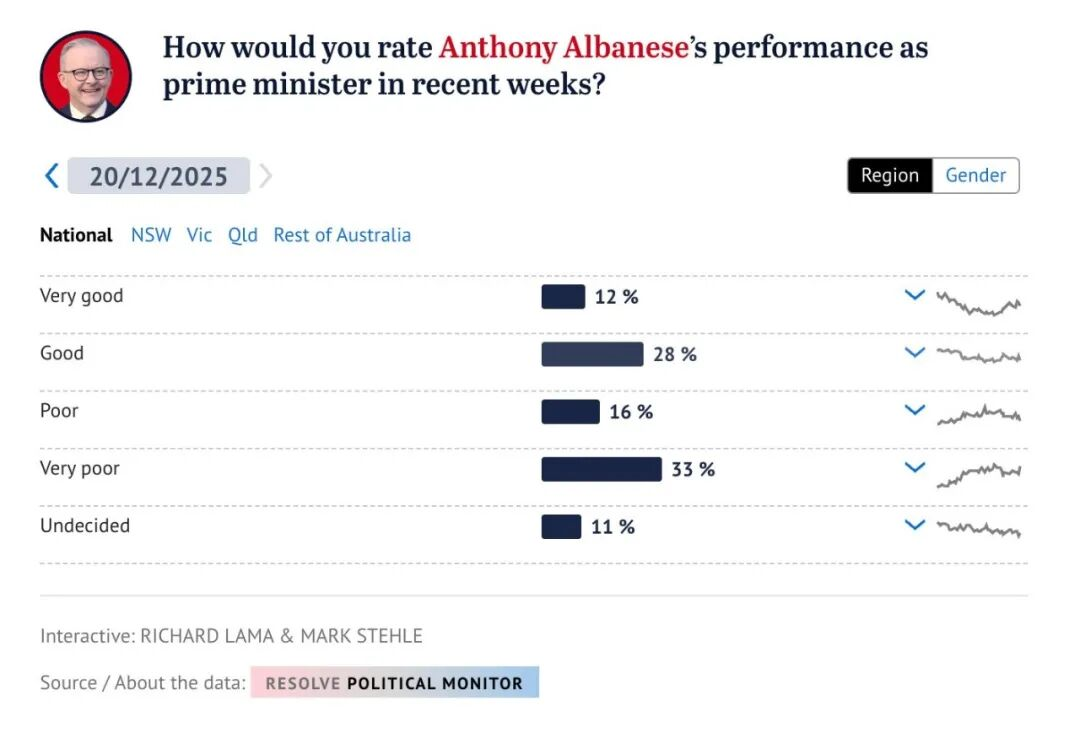Viewport: 1080px width, 733px height.
Task: Select the Vic region tab
Action: pyautogui.click(x=199, y=235)
